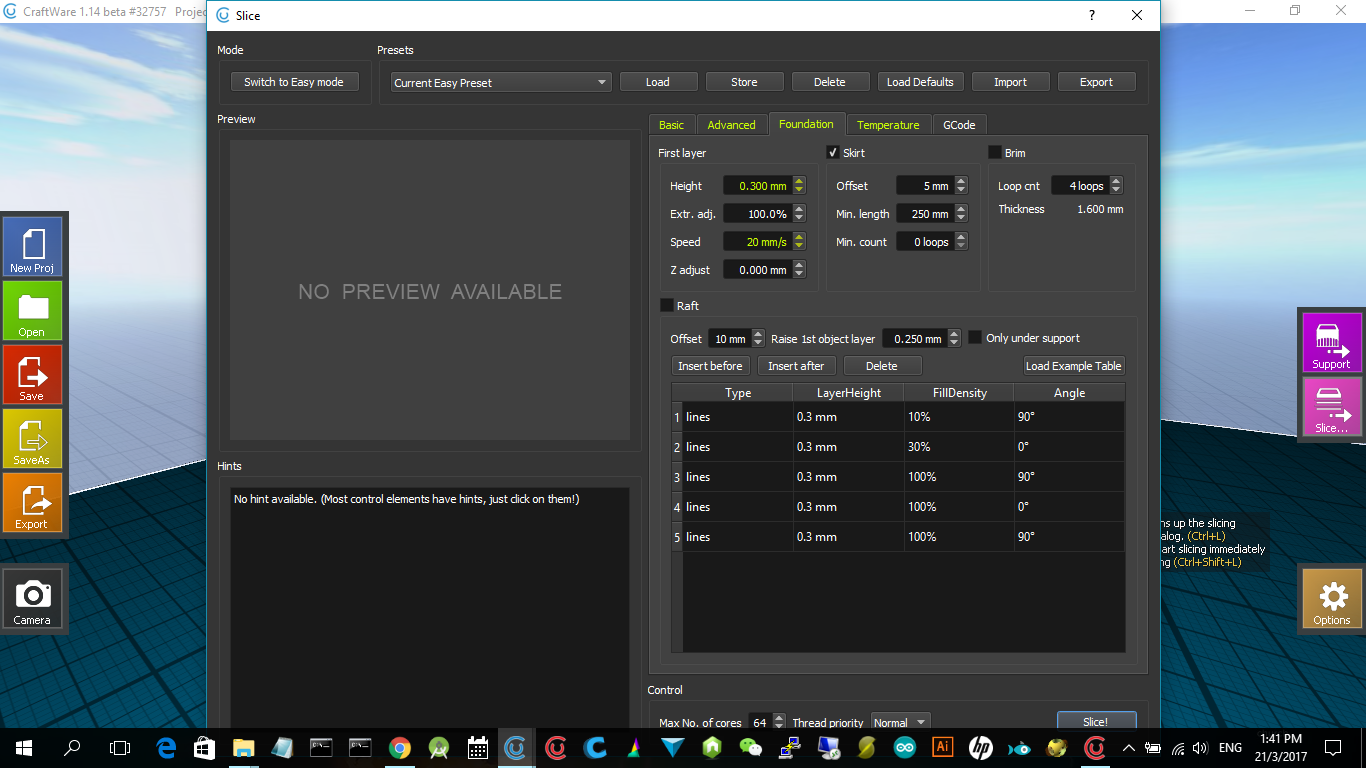Screen dimensions: 1366x768
Task: Click Load Example Table button
Action: pyautogui.click(x=1074, y=366)
